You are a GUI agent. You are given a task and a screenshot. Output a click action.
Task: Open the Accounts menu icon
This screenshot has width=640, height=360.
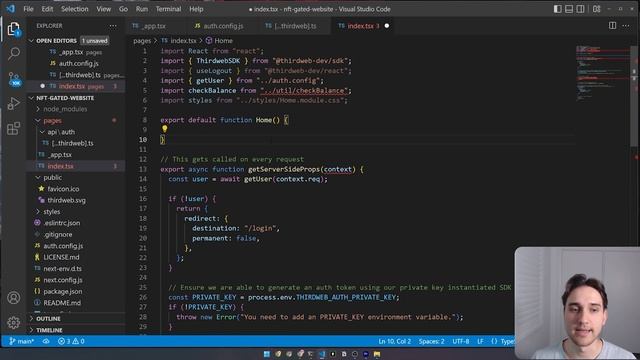[13, 298]
